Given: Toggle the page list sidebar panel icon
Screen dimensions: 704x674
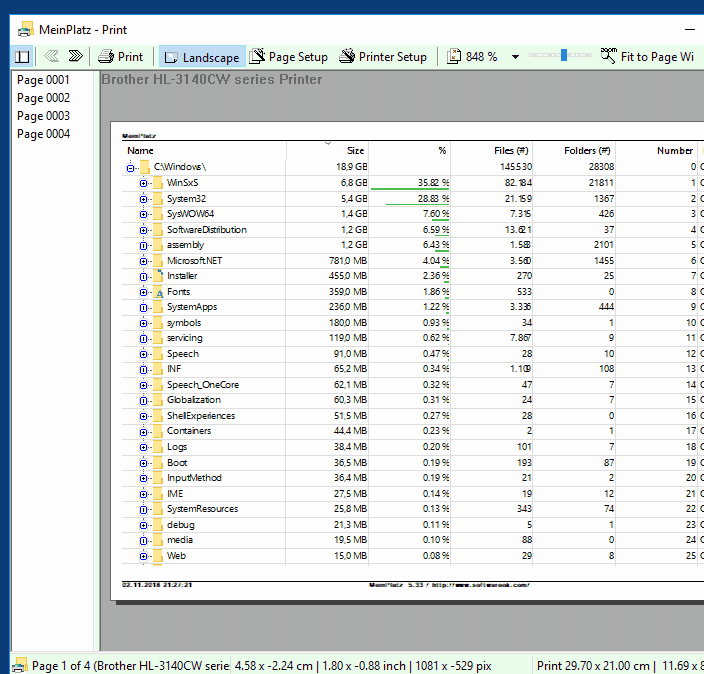Looking at the screenshot, I should 22,57.
